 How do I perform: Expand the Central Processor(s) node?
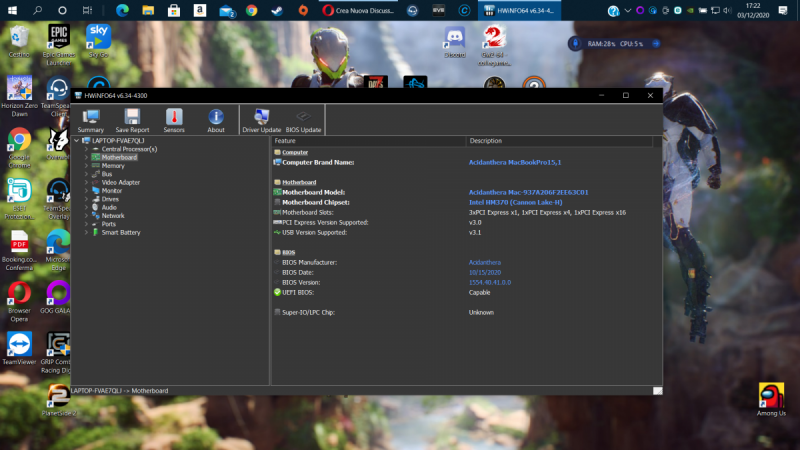pyautogui.click(x=86, y=149)
